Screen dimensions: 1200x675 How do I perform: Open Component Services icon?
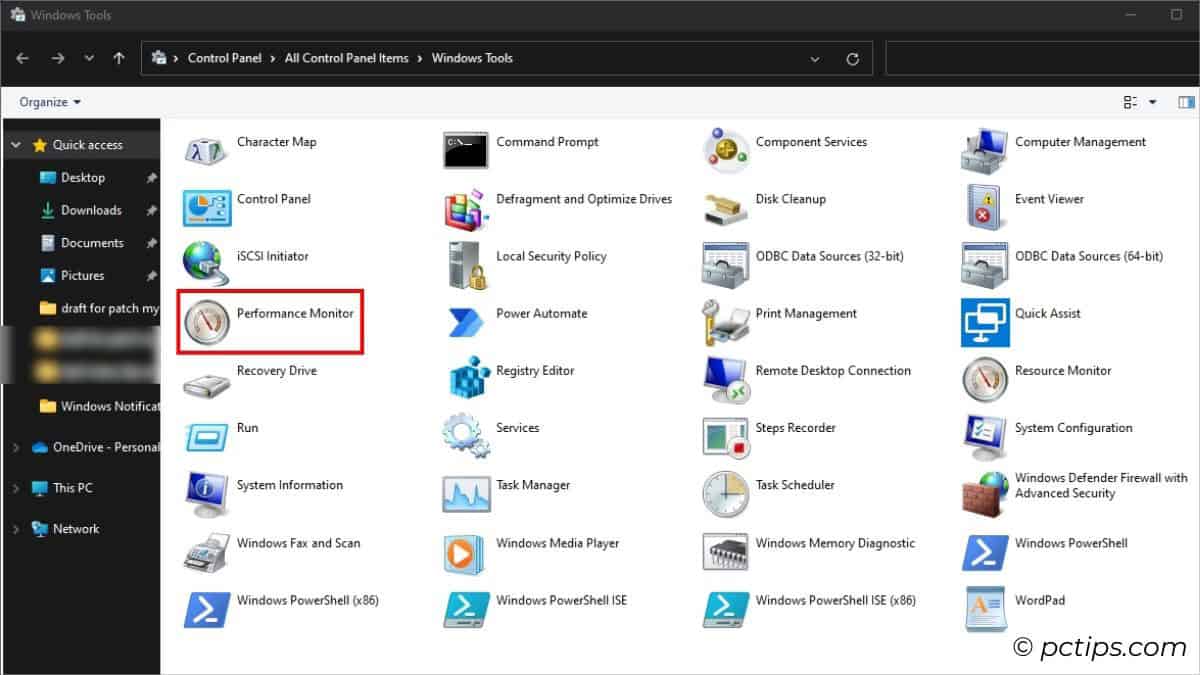[726, 150]
